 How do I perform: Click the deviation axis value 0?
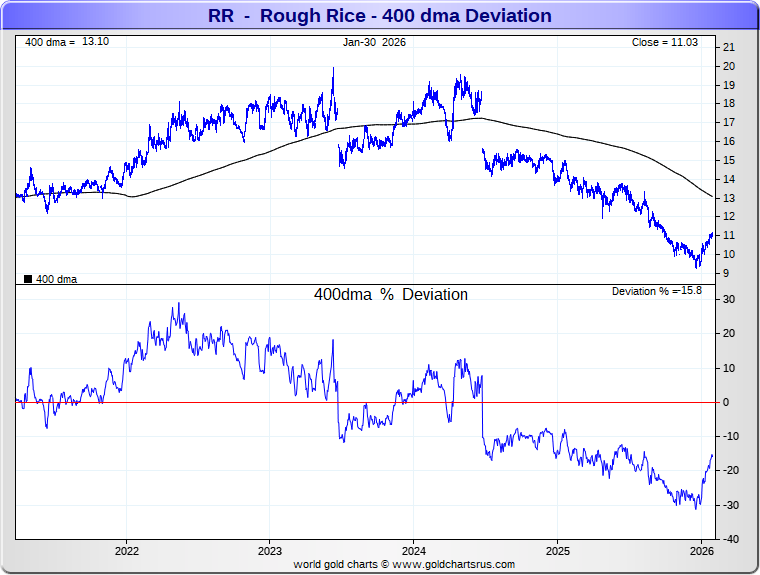click(726, 402)
